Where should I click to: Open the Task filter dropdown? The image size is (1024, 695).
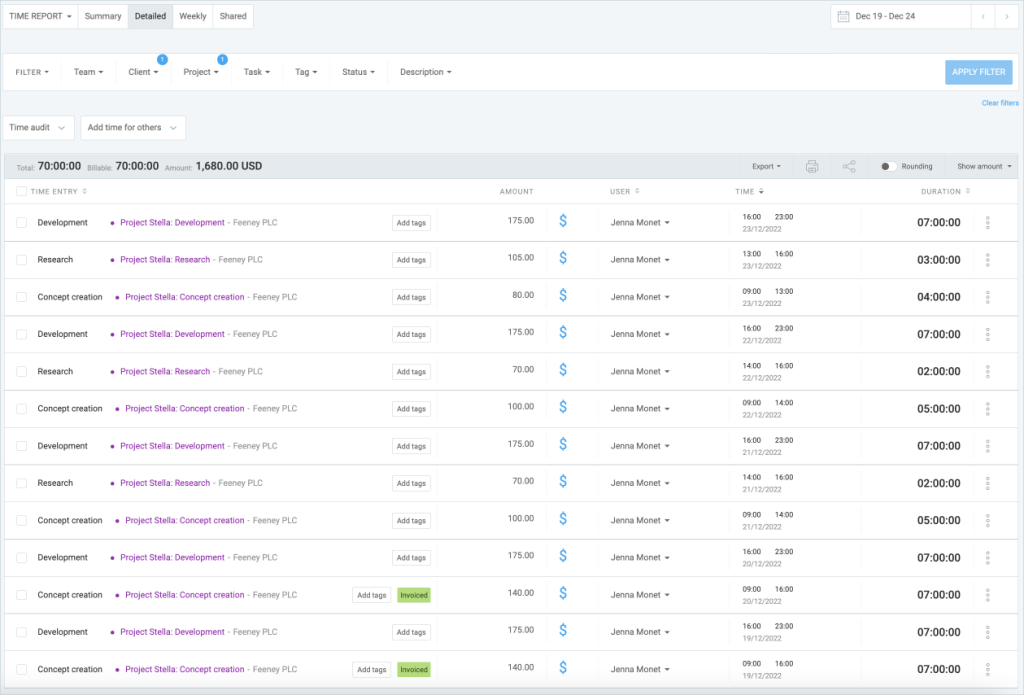click(x=257, y=72)
